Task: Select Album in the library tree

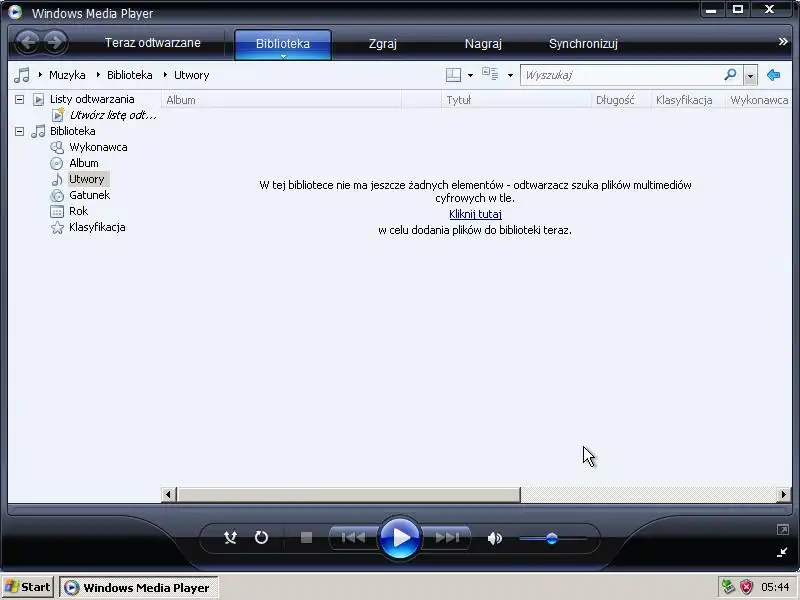Action: [x=84, y=163]
